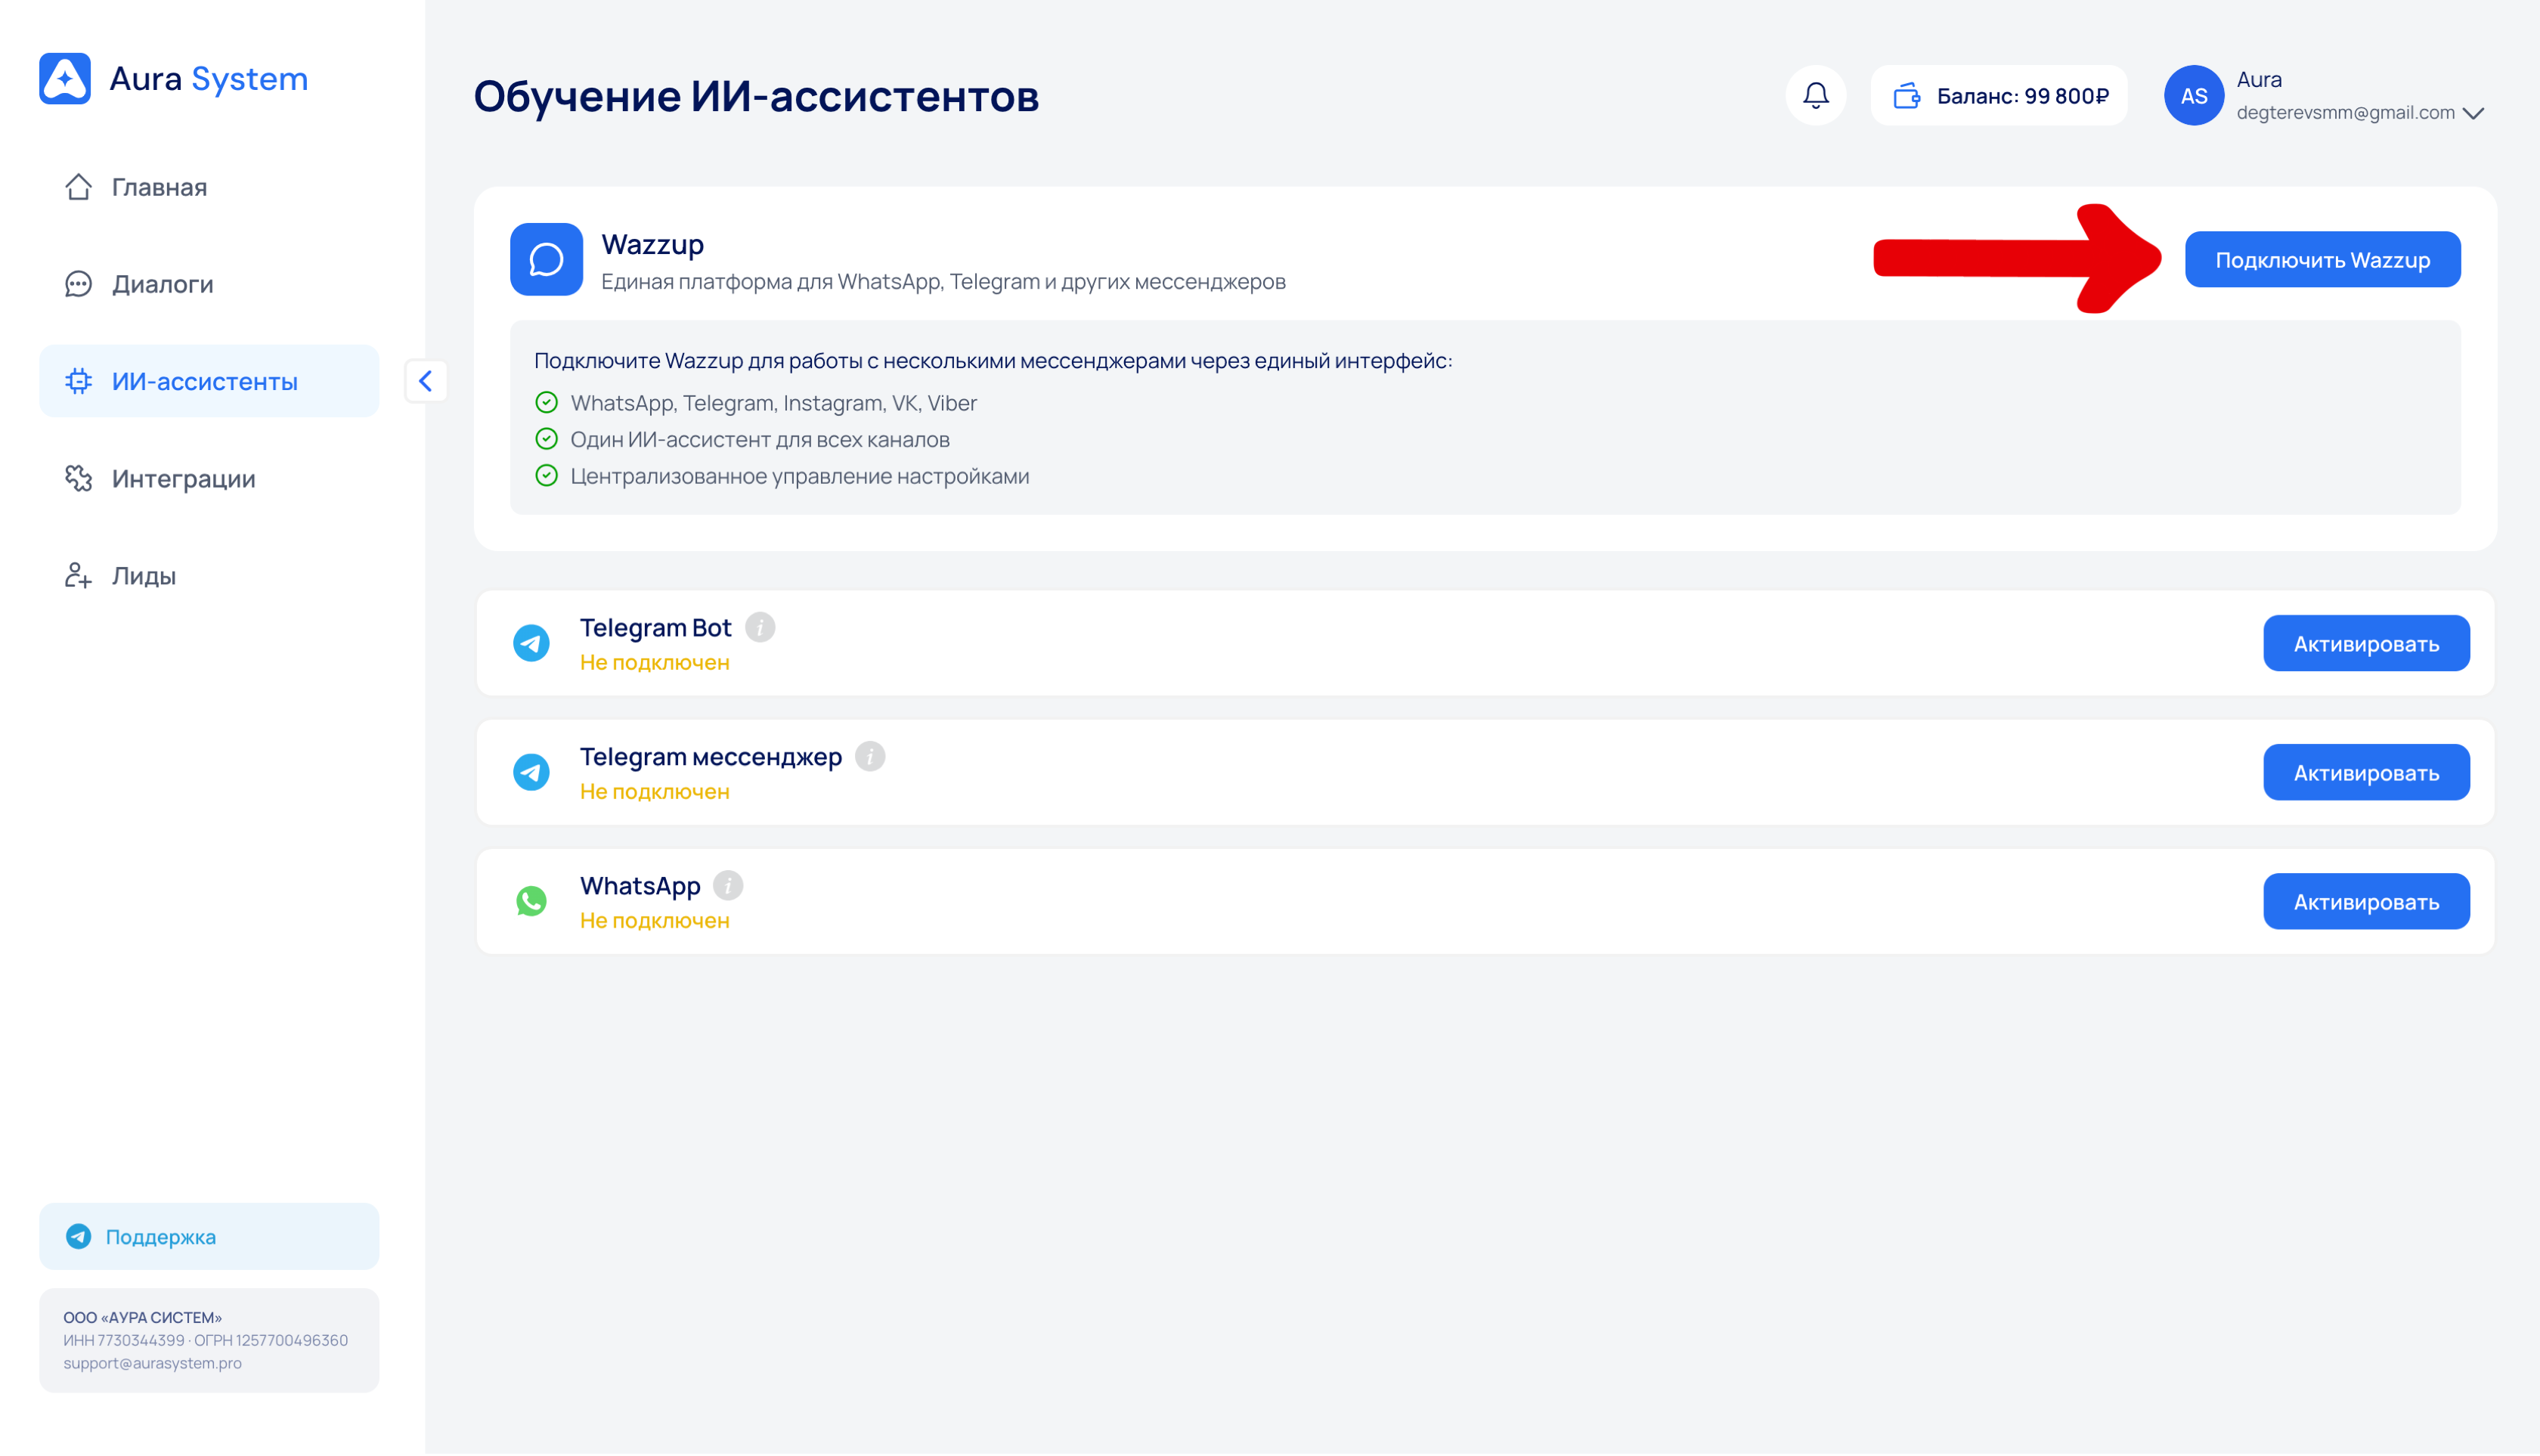Select the ИИ-ассистенты sidebar item

tap(205, 381)
